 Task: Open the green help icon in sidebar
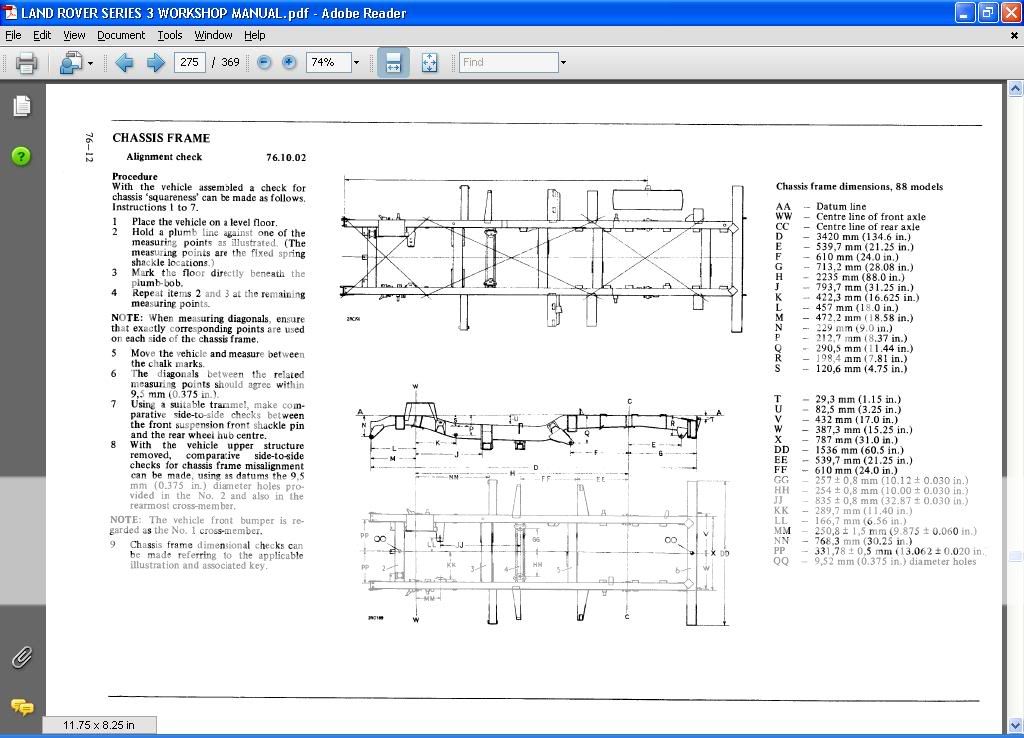21,156
